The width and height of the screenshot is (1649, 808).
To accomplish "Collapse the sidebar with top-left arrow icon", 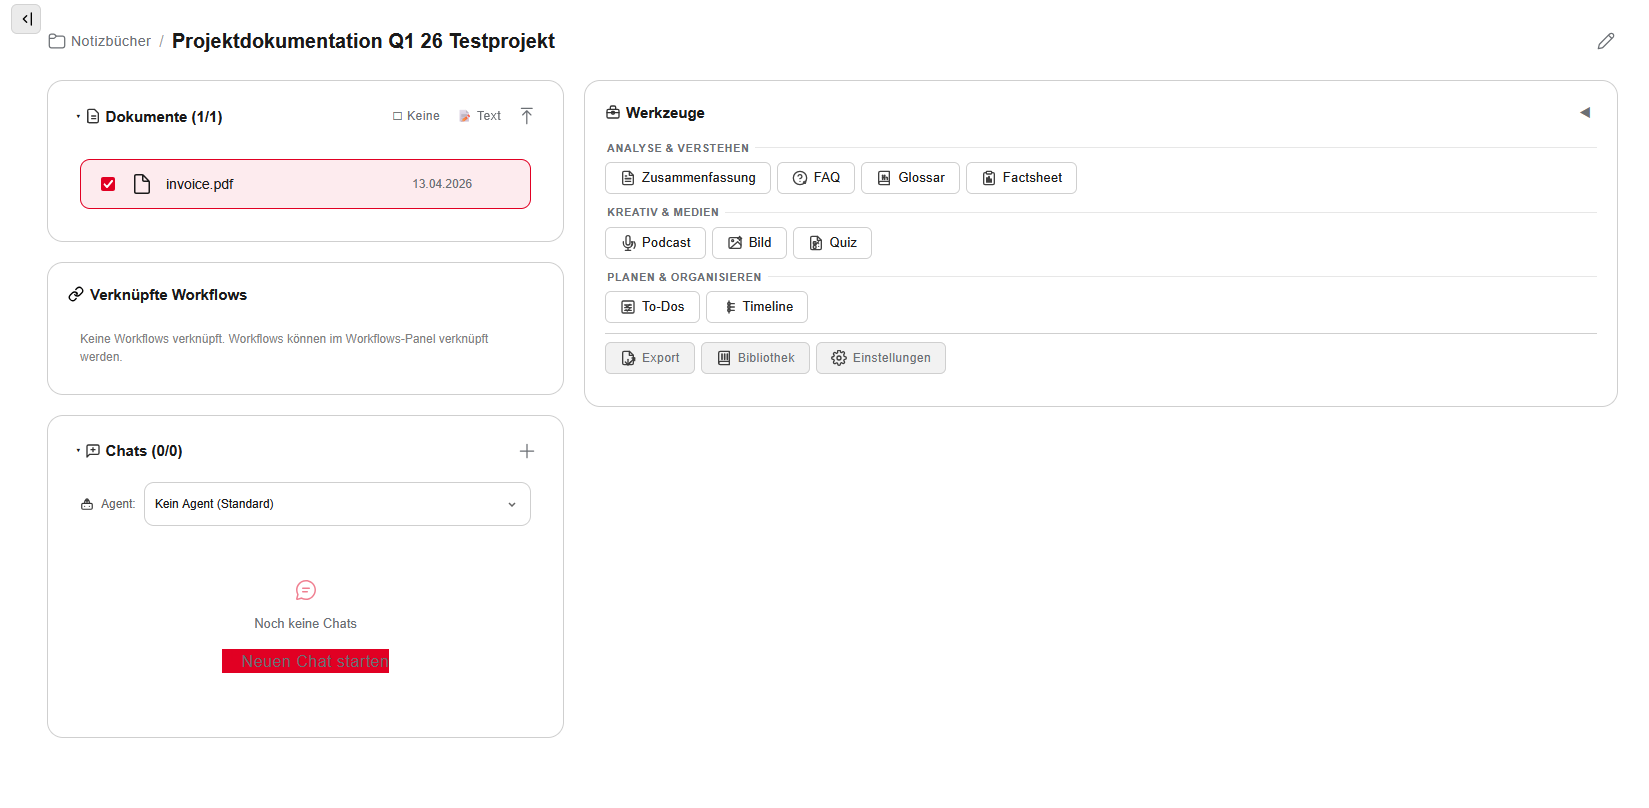I will pos(26,19).
